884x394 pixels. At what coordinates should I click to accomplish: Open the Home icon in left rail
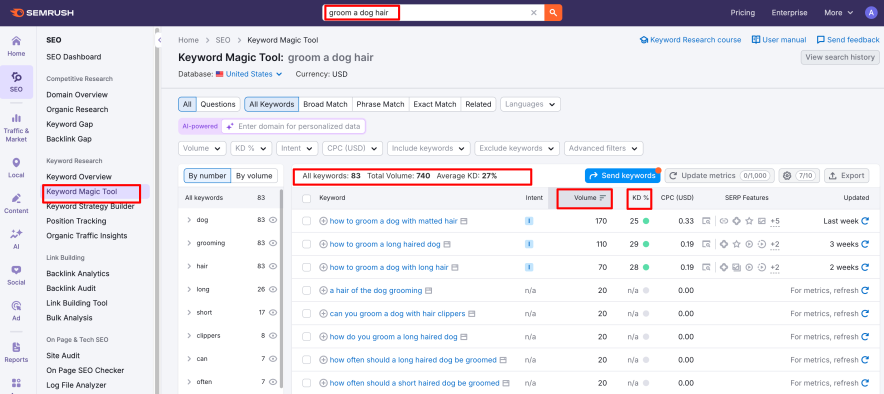coord(16,46)
